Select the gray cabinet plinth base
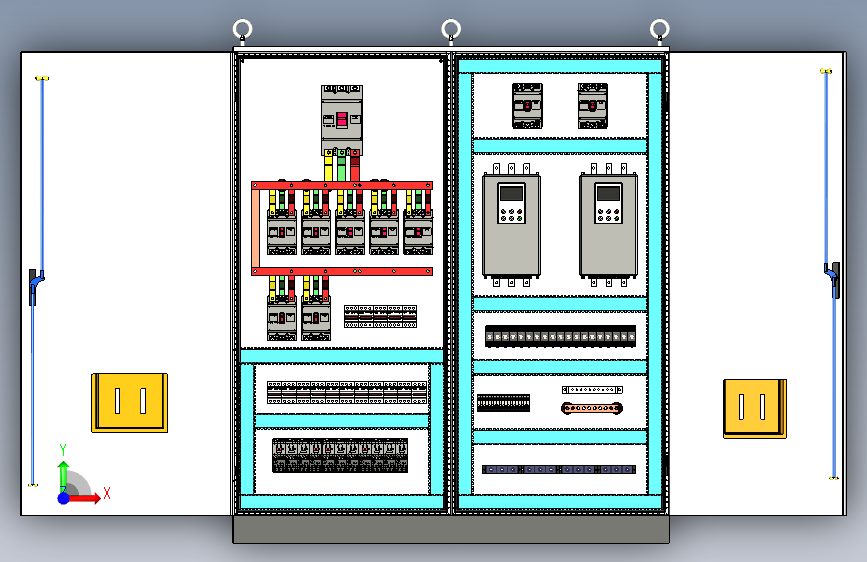Screen dimensions: 867x562 [451, 529]
